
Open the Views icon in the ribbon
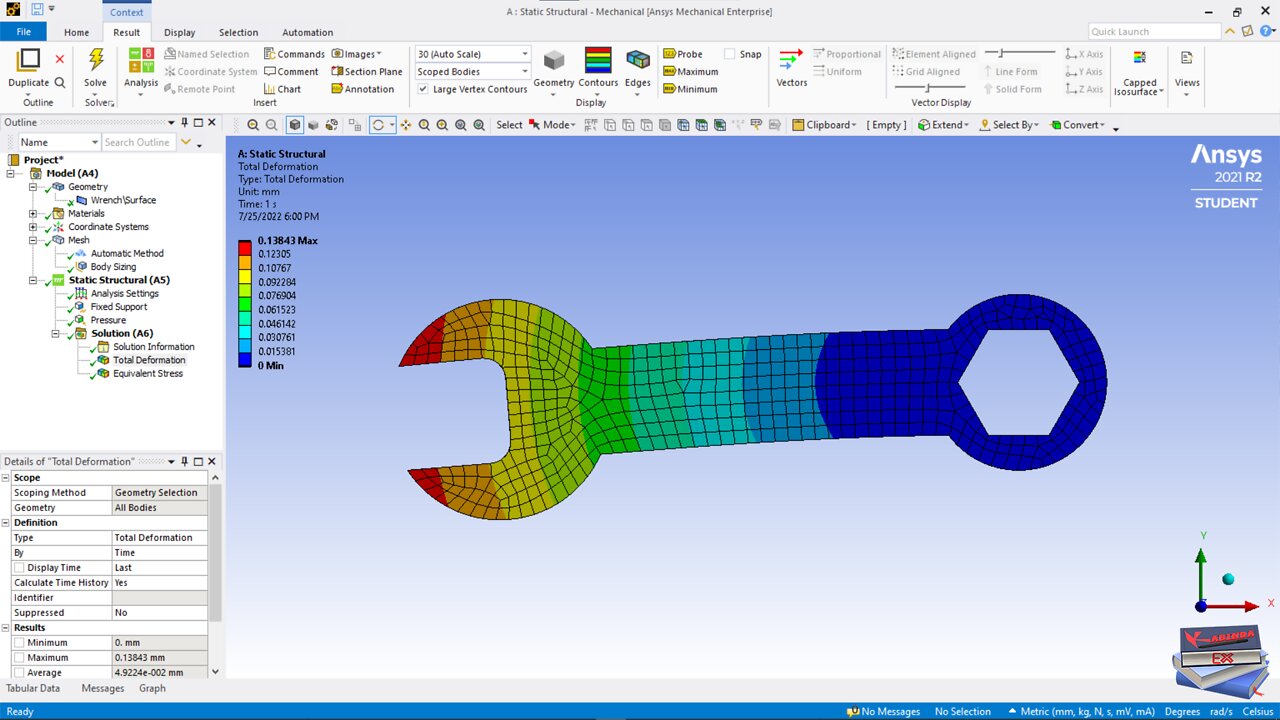pos(1187,58)
